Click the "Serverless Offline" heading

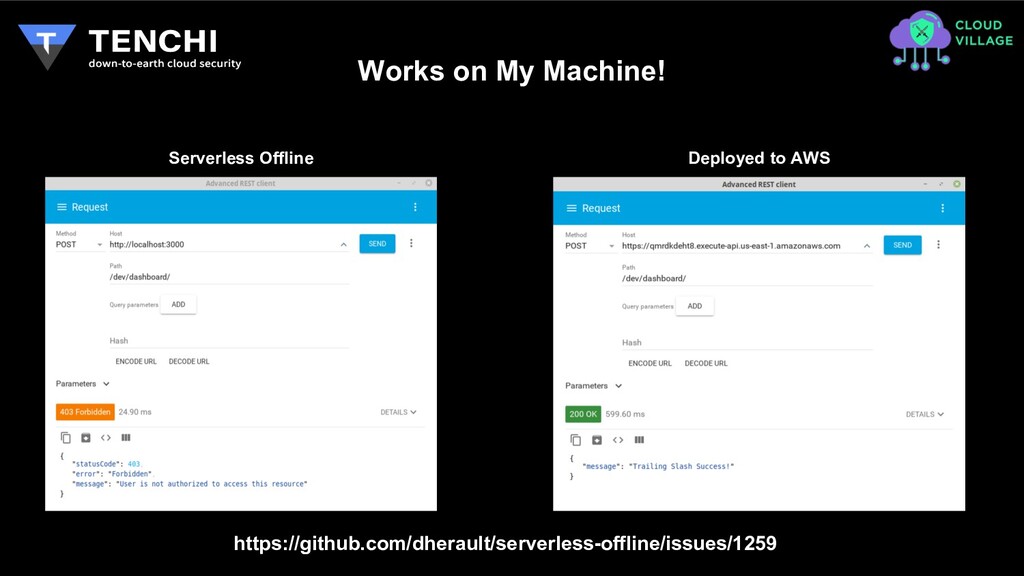tap(241, 158)
